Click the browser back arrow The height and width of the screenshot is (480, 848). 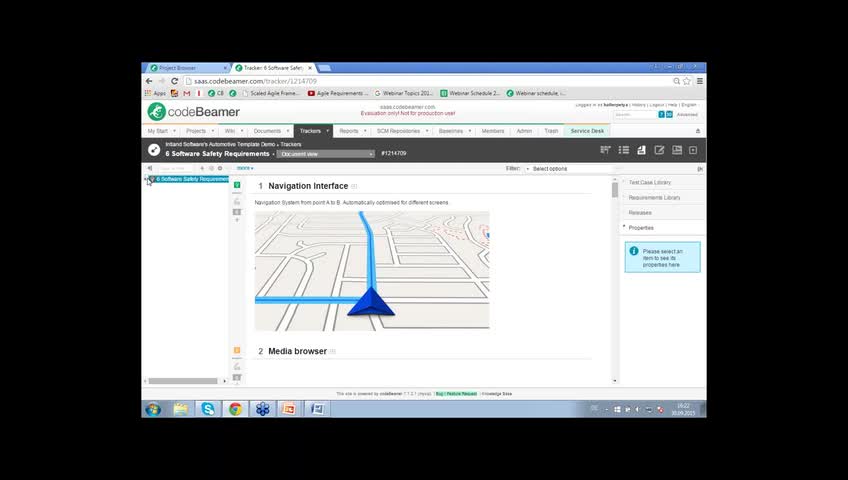(x=149, y=81)
